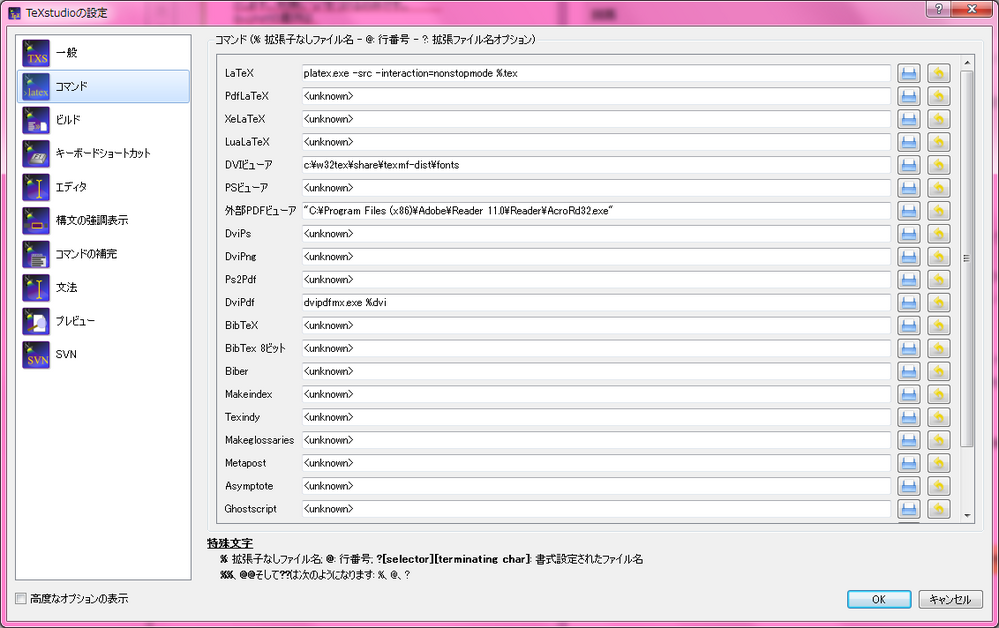Viewport: 999px width, 628px height.
Task: Browse for the DviPng executable
Action: pyautogui.click(x=909, y=257)
